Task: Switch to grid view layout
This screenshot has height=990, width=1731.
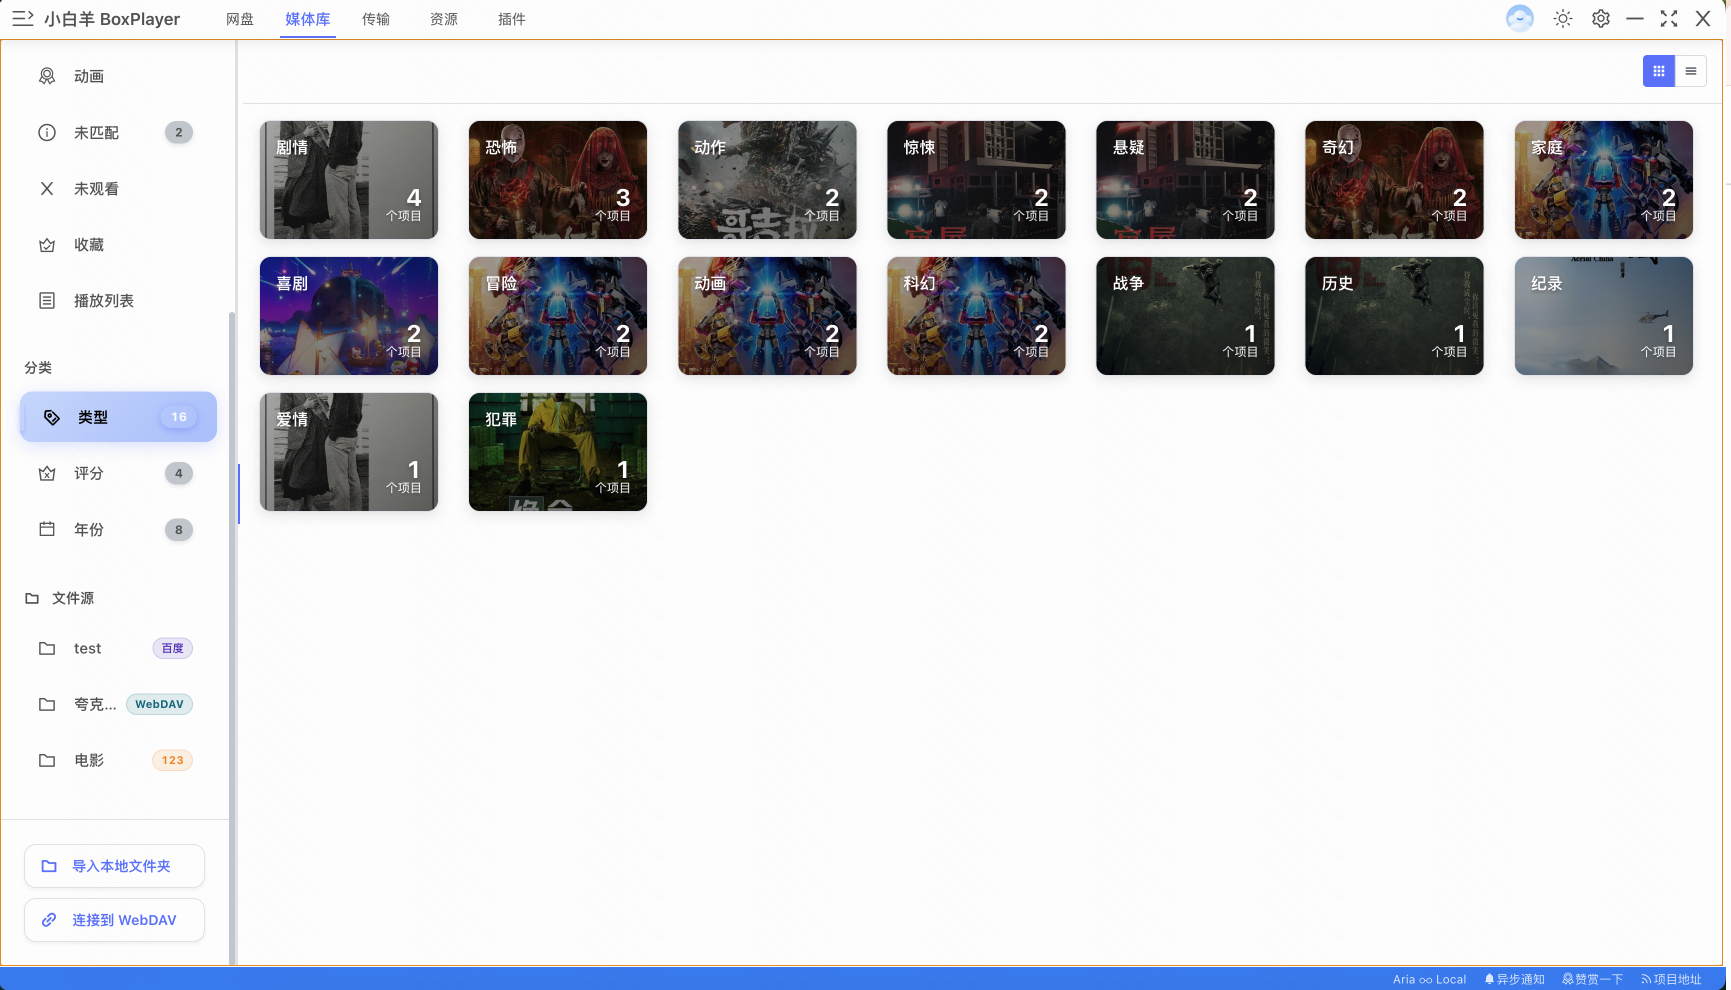Action: point(1658,71)
